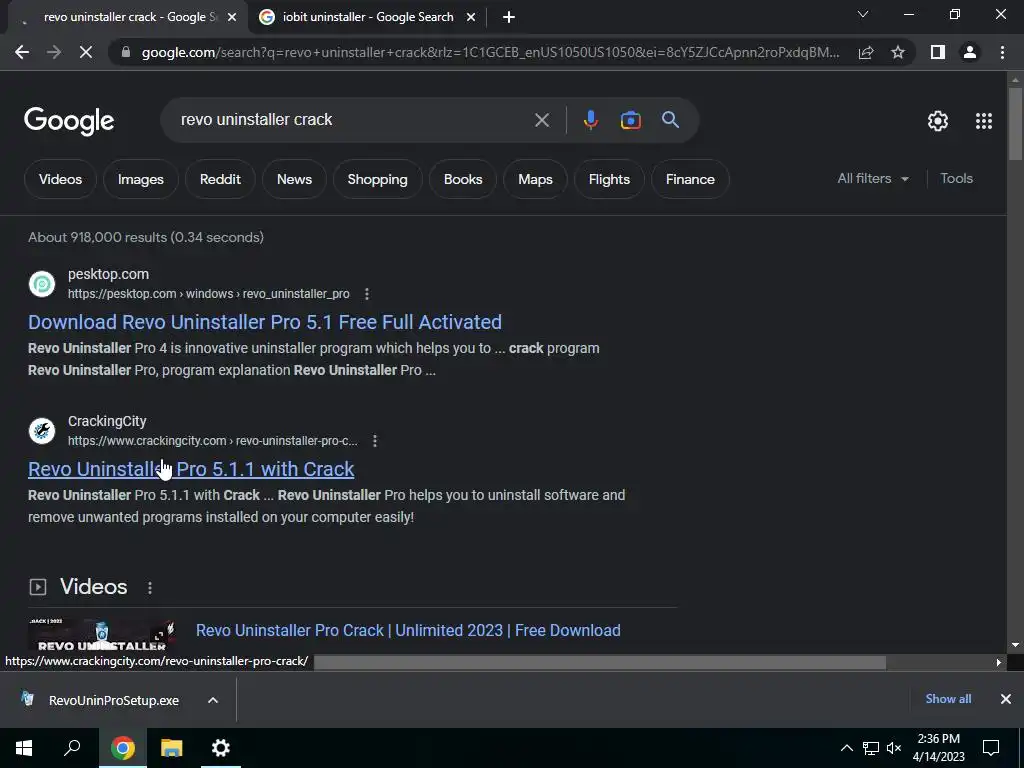This screenshot has width=1024, height=768.
Task: Close the downloads bar
Action: point(1006,699)
